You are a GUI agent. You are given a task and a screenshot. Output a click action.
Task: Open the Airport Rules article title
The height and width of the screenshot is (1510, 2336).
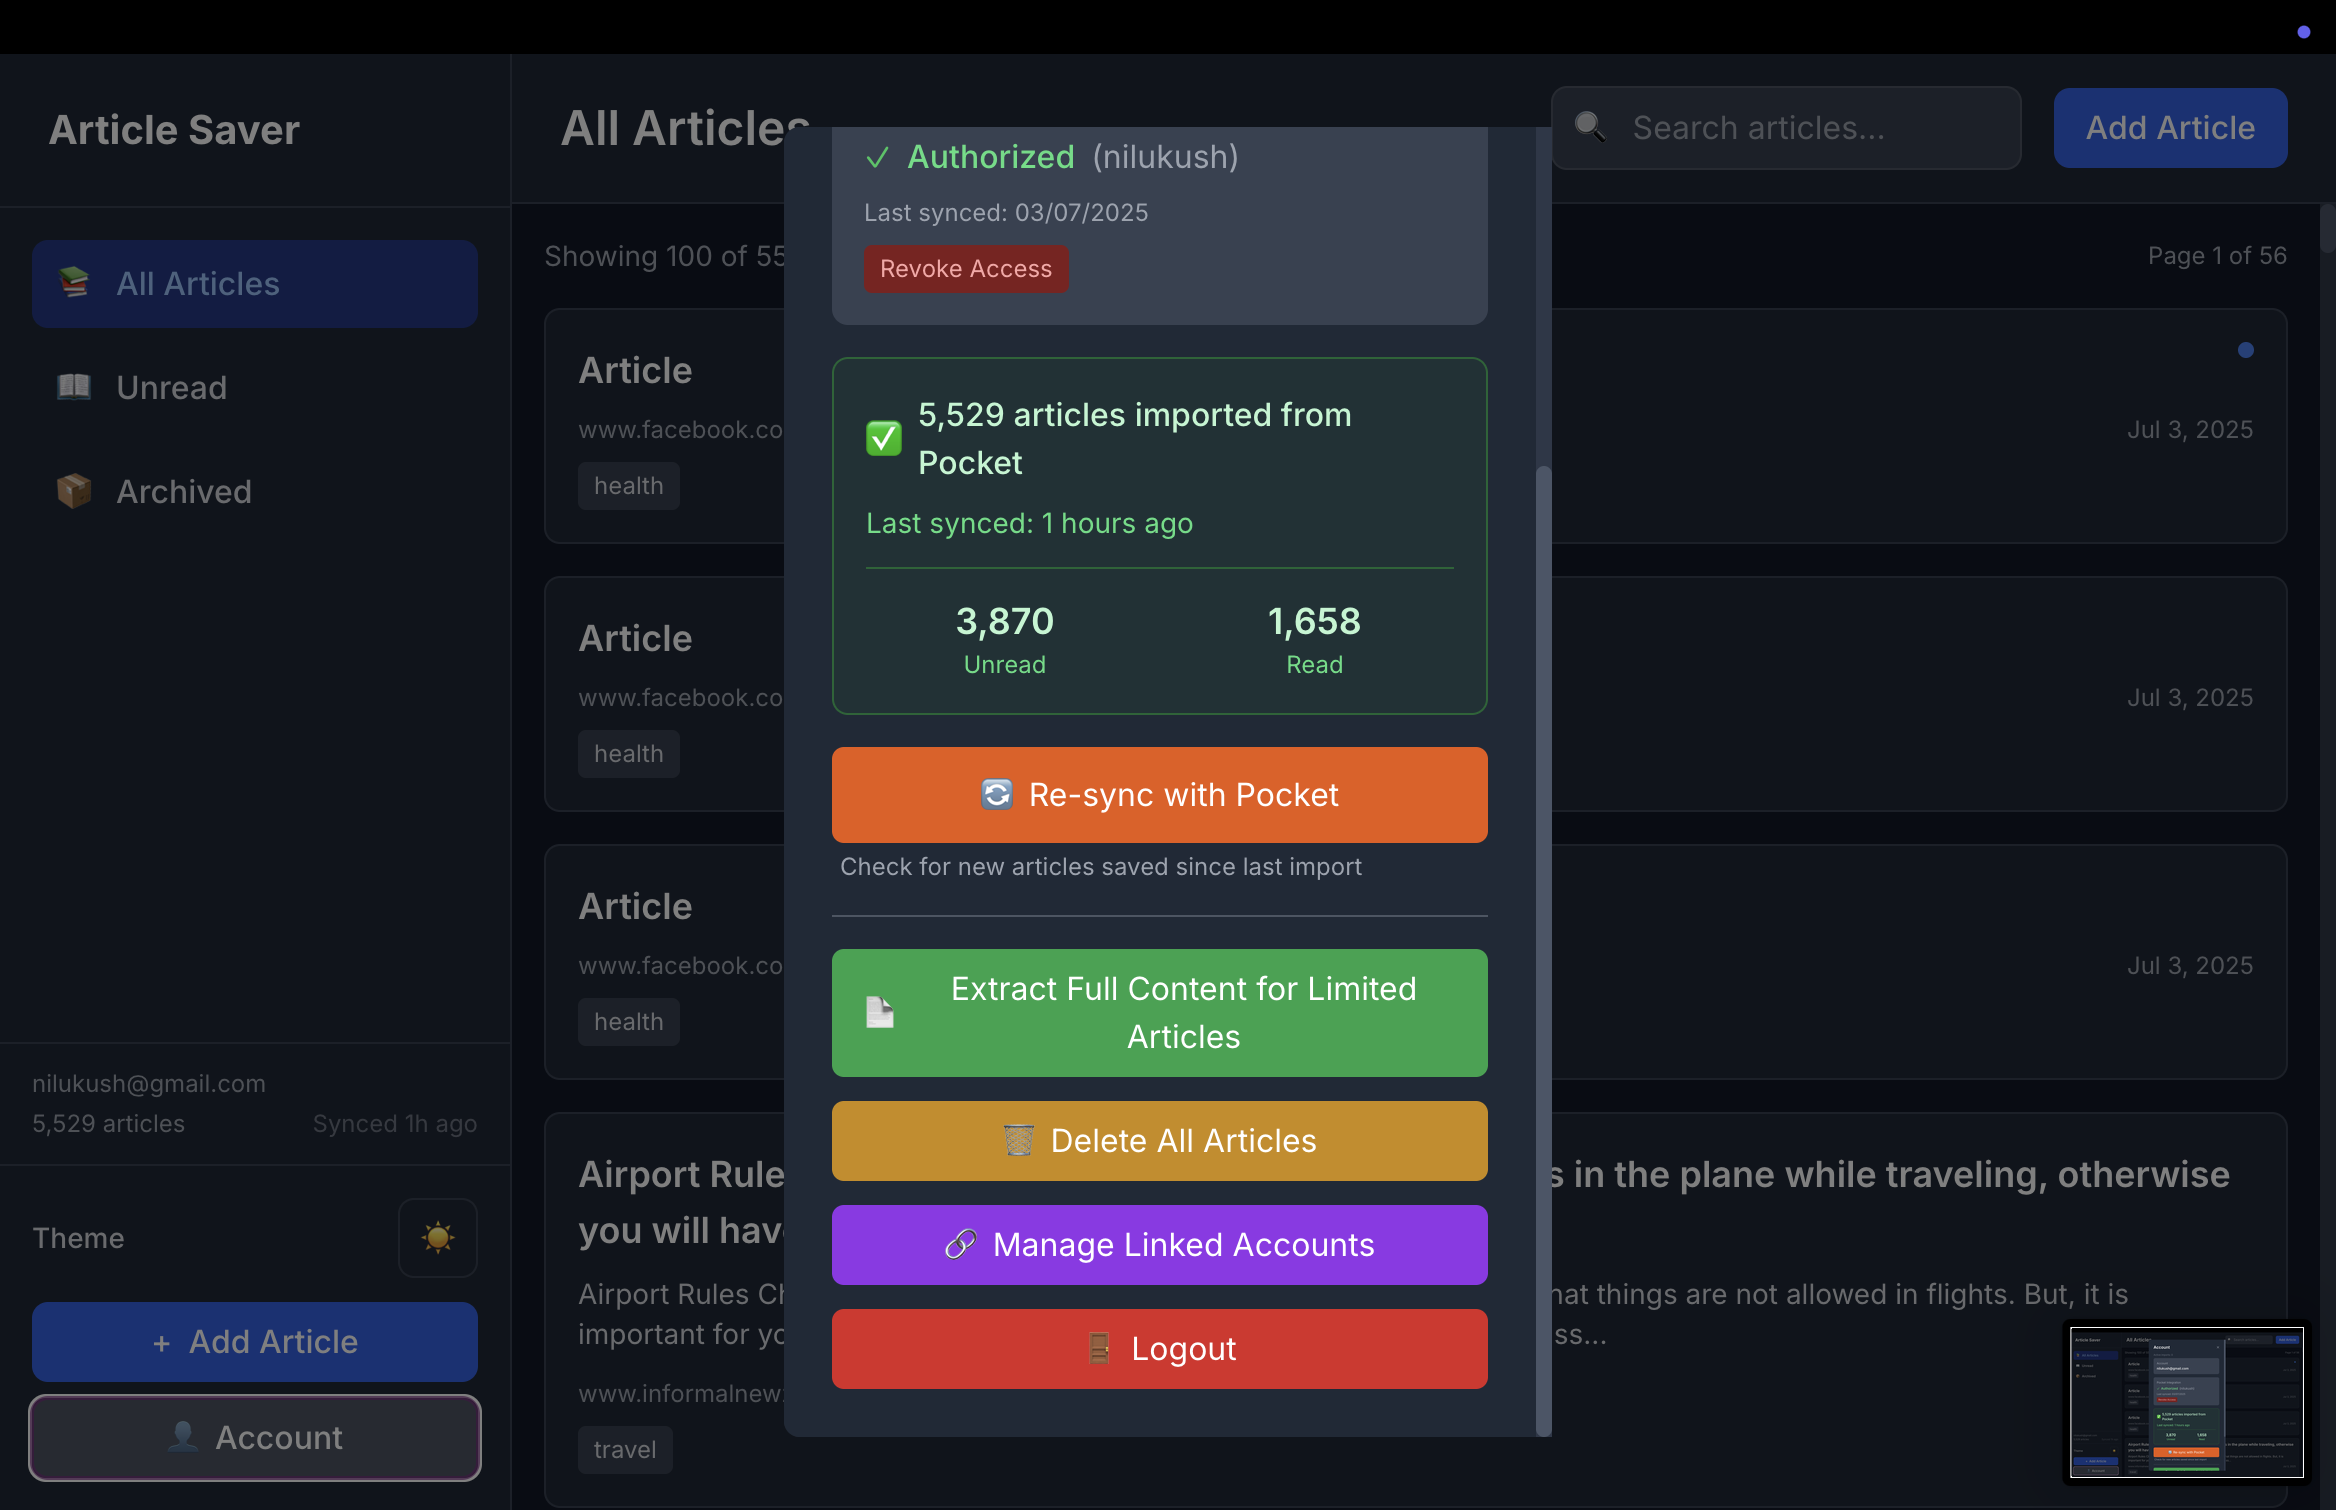click(682, 1202)
